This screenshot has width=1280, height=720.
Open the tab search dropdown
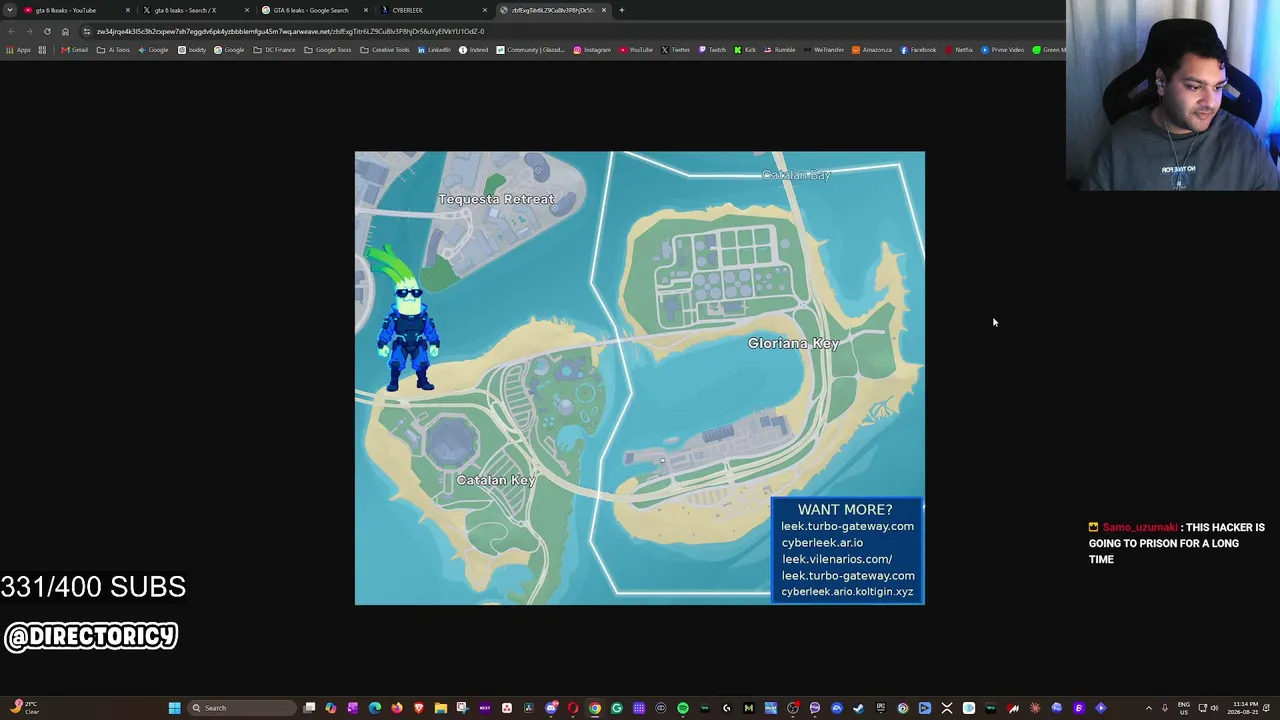(10, 10)
